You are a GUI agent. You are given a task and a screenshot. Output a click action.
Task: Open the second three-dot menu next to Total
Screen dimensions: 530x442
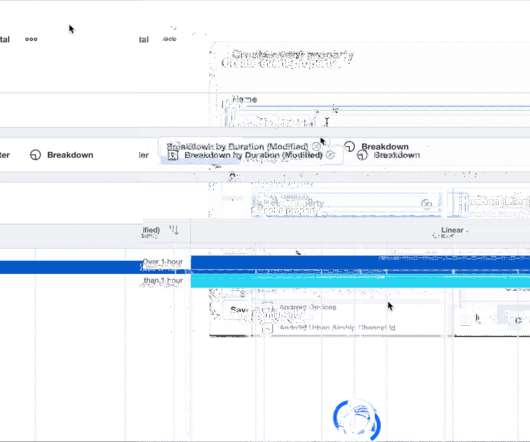pyautogui.click(x=169, y=39)
